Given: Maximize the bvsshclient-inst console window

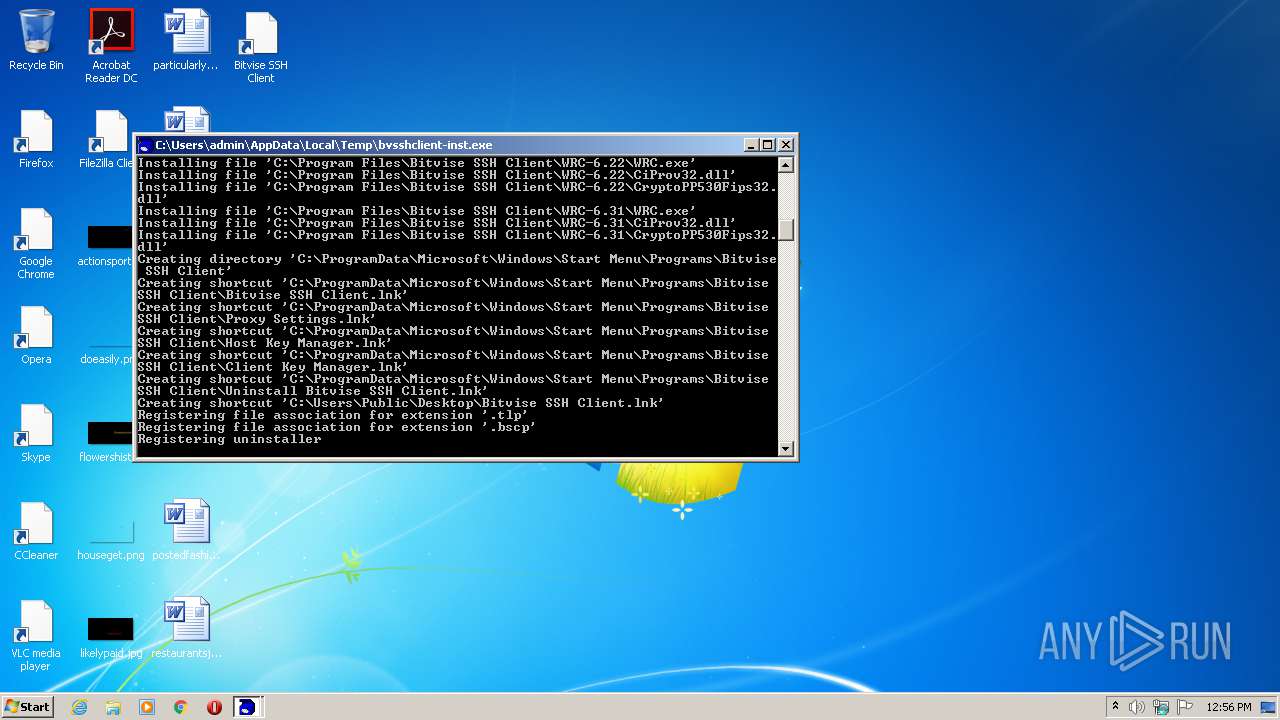Looking at the screenshot, I should 767,145.
